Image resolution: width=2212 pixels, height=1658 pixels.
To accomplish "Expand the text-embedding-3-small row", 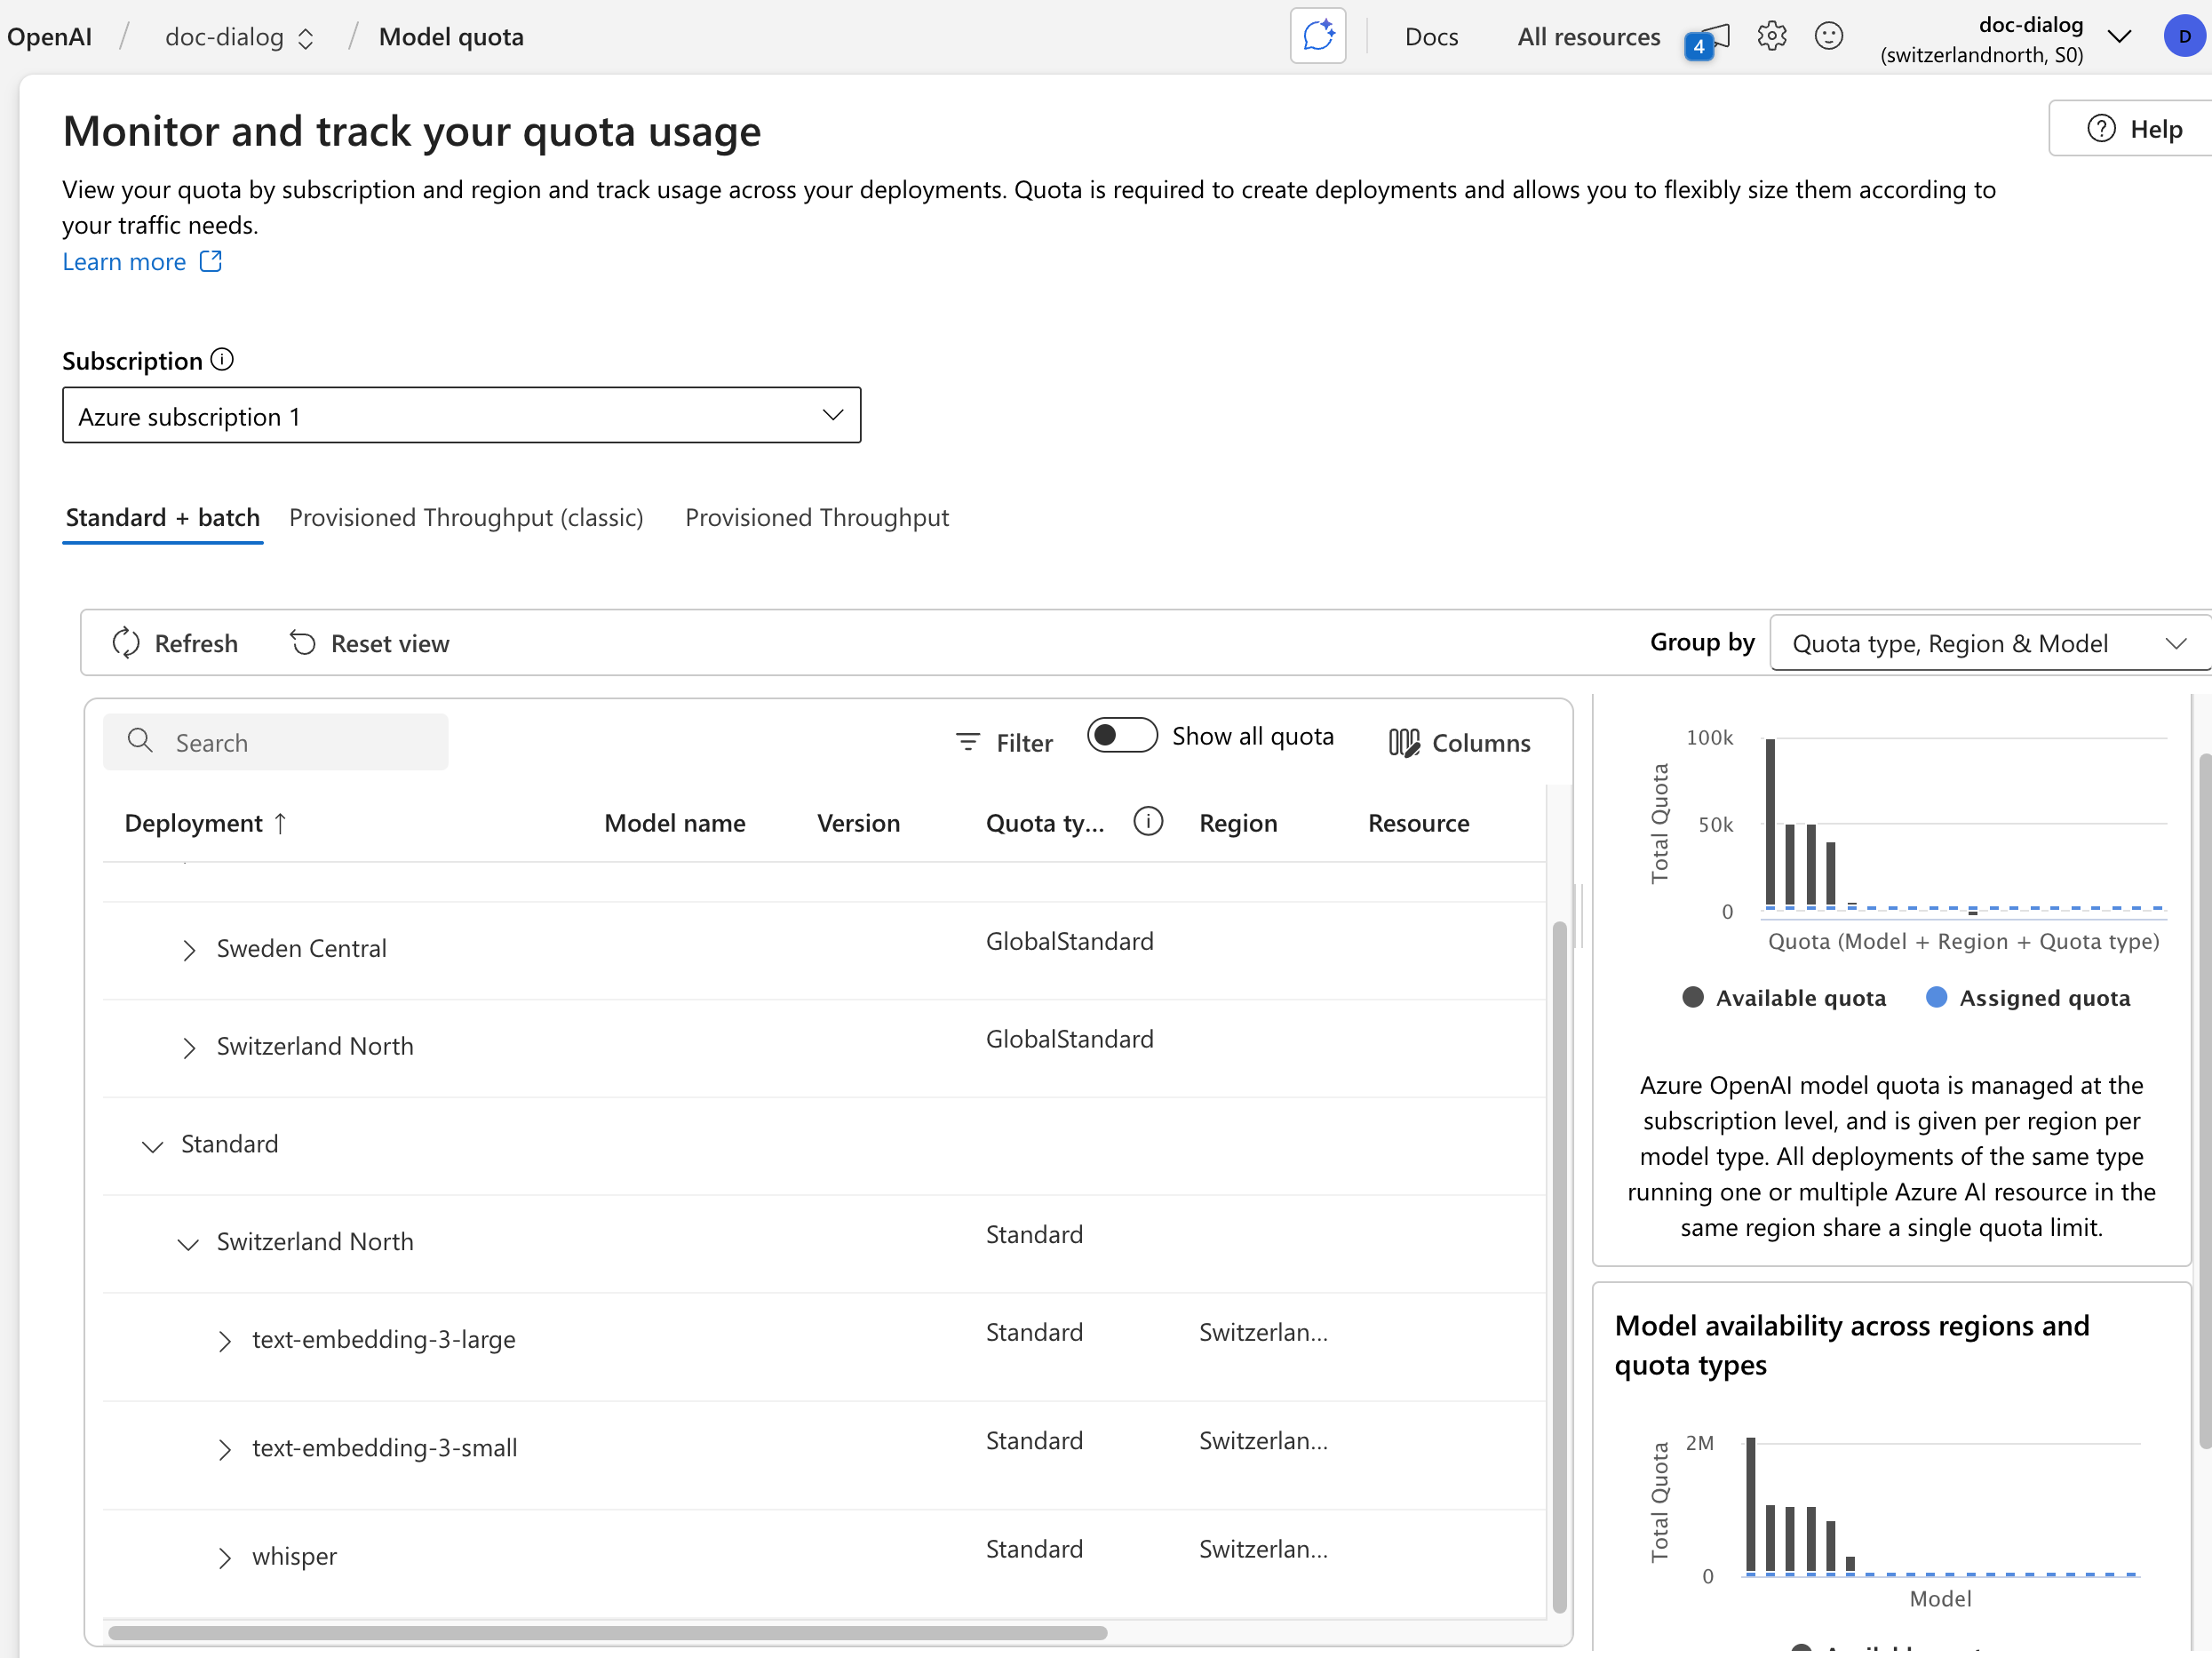I will (x=225, y=1450).
